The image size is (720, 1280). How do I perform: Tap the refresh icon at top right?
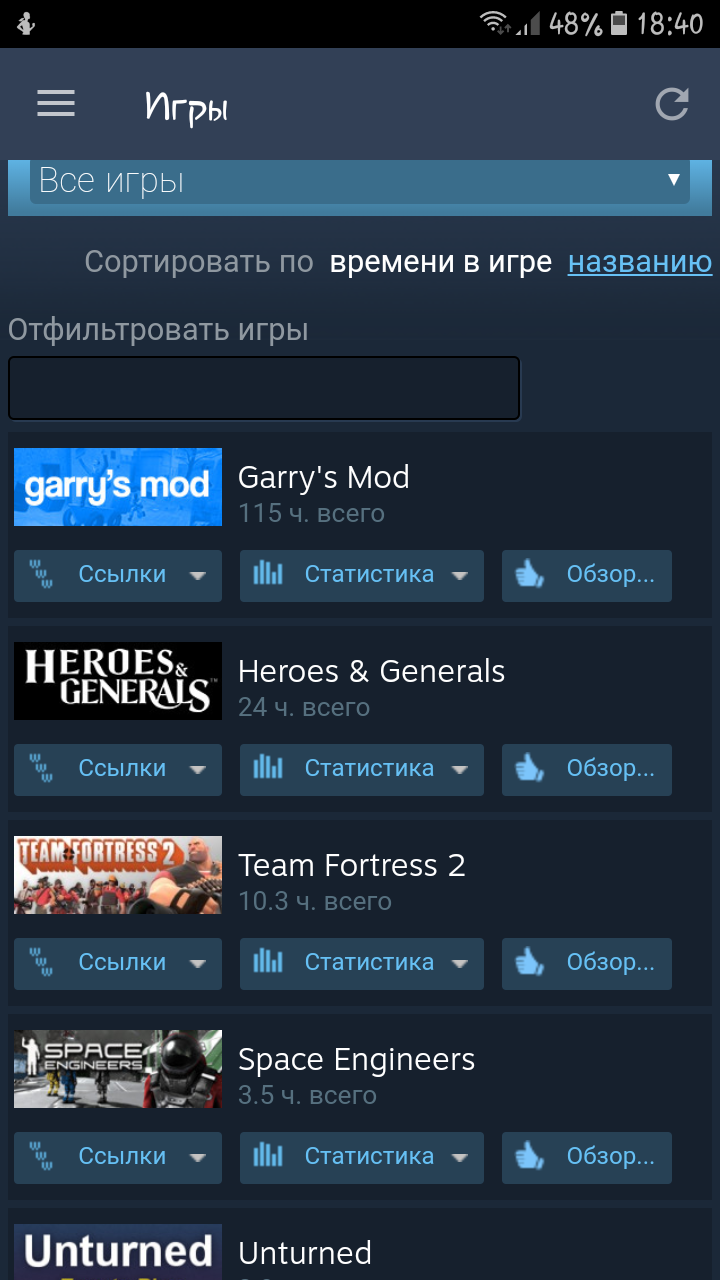(x=672, y=104)
